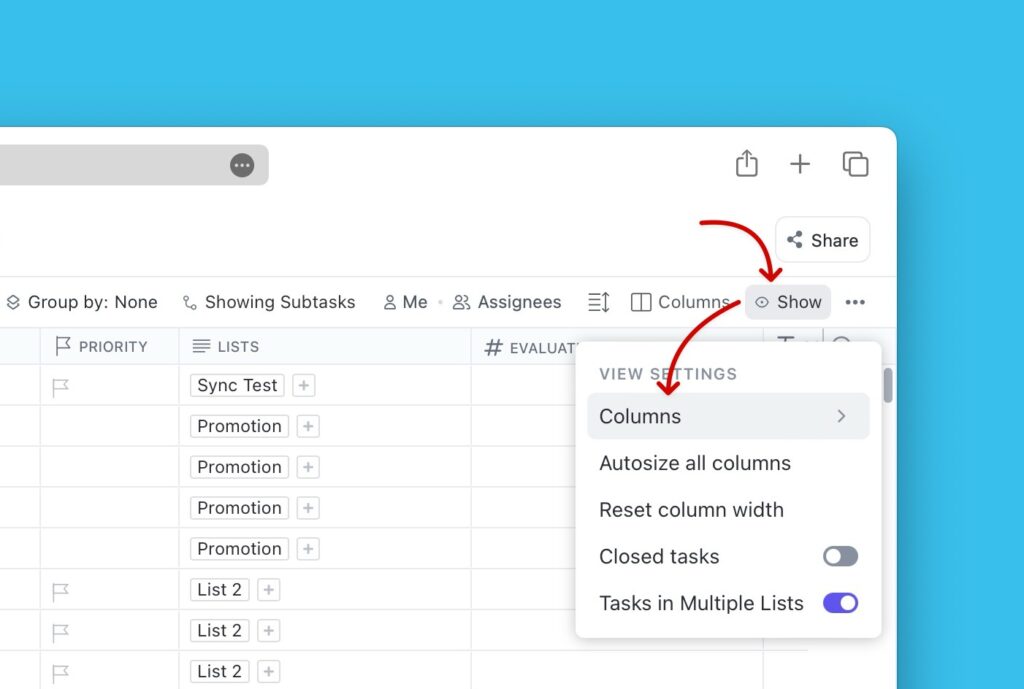Screen dimensions: 1024x689
Task: Open the three-dot more options menu
Action: point(855,302)
